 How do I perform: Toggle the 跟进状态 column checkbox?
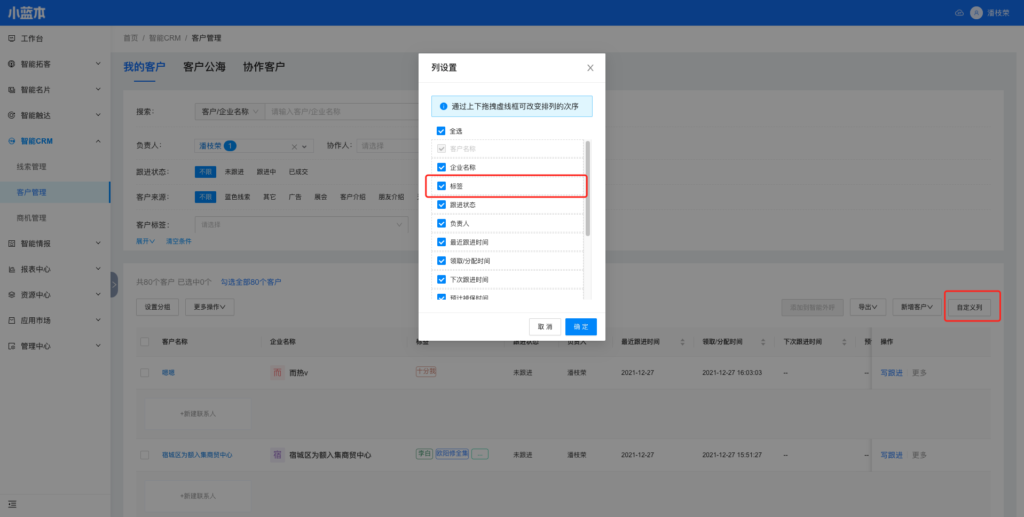point(441,205)
